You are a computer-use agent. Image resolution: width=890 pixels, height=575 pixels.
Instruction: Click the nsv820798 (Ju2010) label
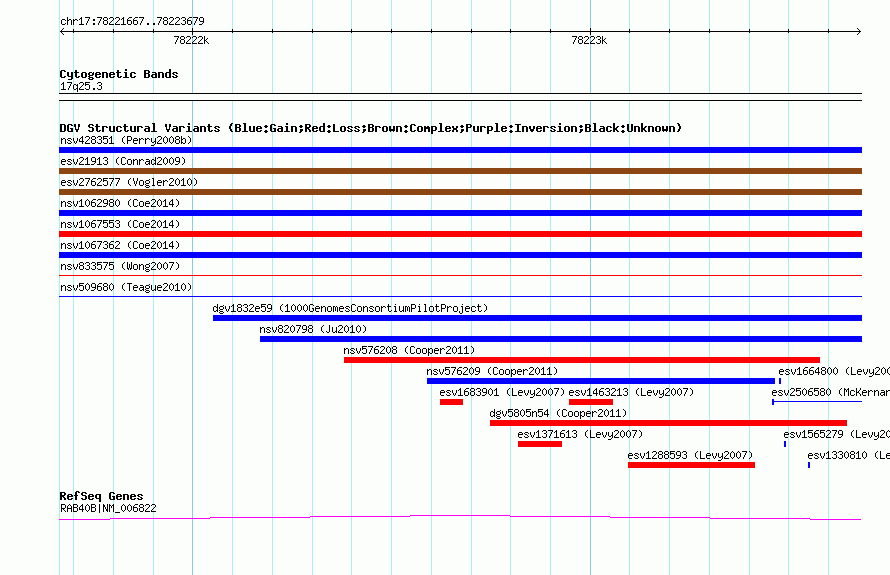point(313,329)
